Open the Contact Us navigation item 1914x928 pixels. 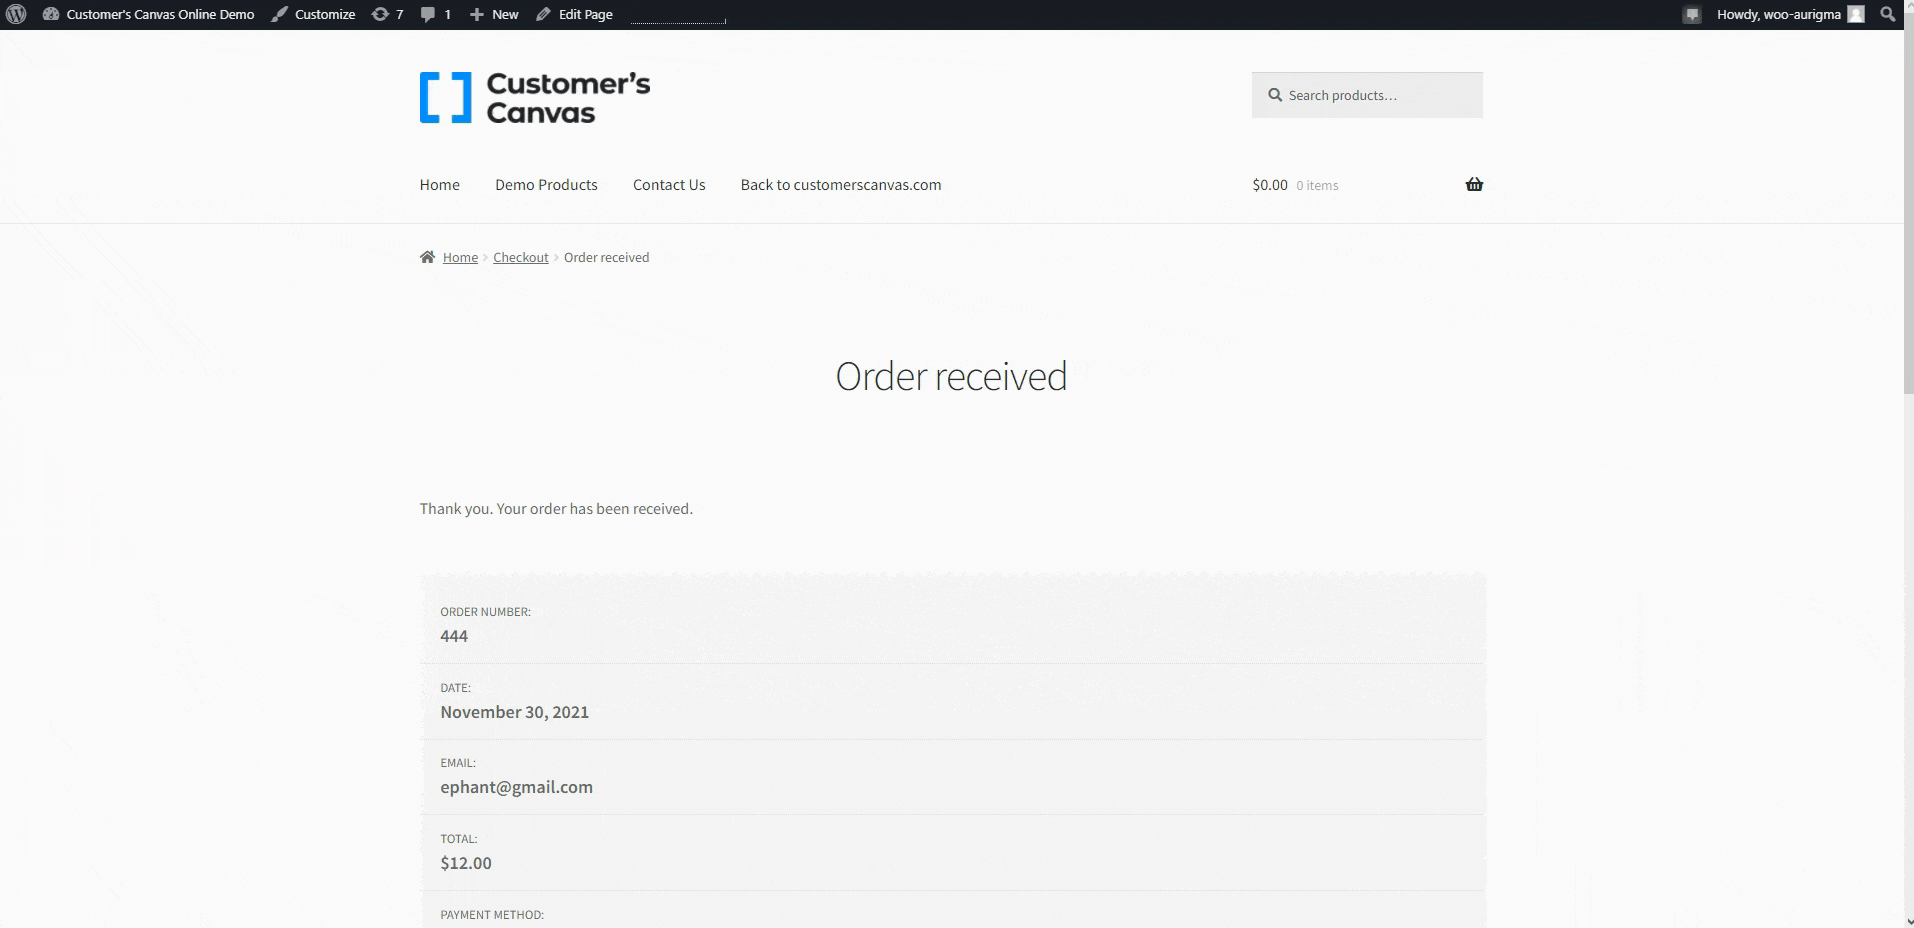pyautogui.click(x=669, y=184)
